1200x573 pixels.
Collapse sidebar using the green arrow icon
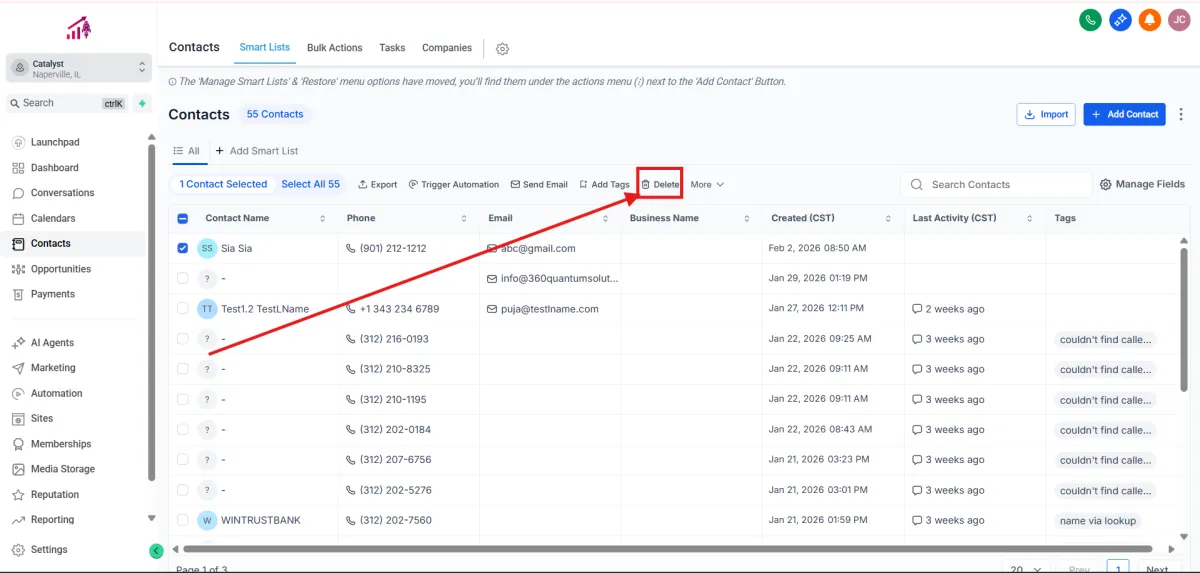pyautogui.click(x=156, y=550)
